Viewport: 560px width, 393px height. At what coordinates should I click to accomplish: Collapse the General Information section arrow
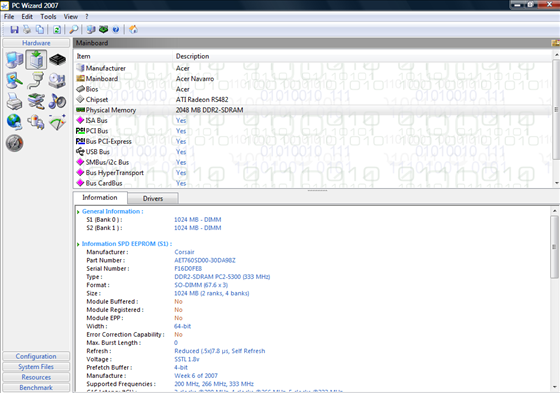[x=78, y=212]
